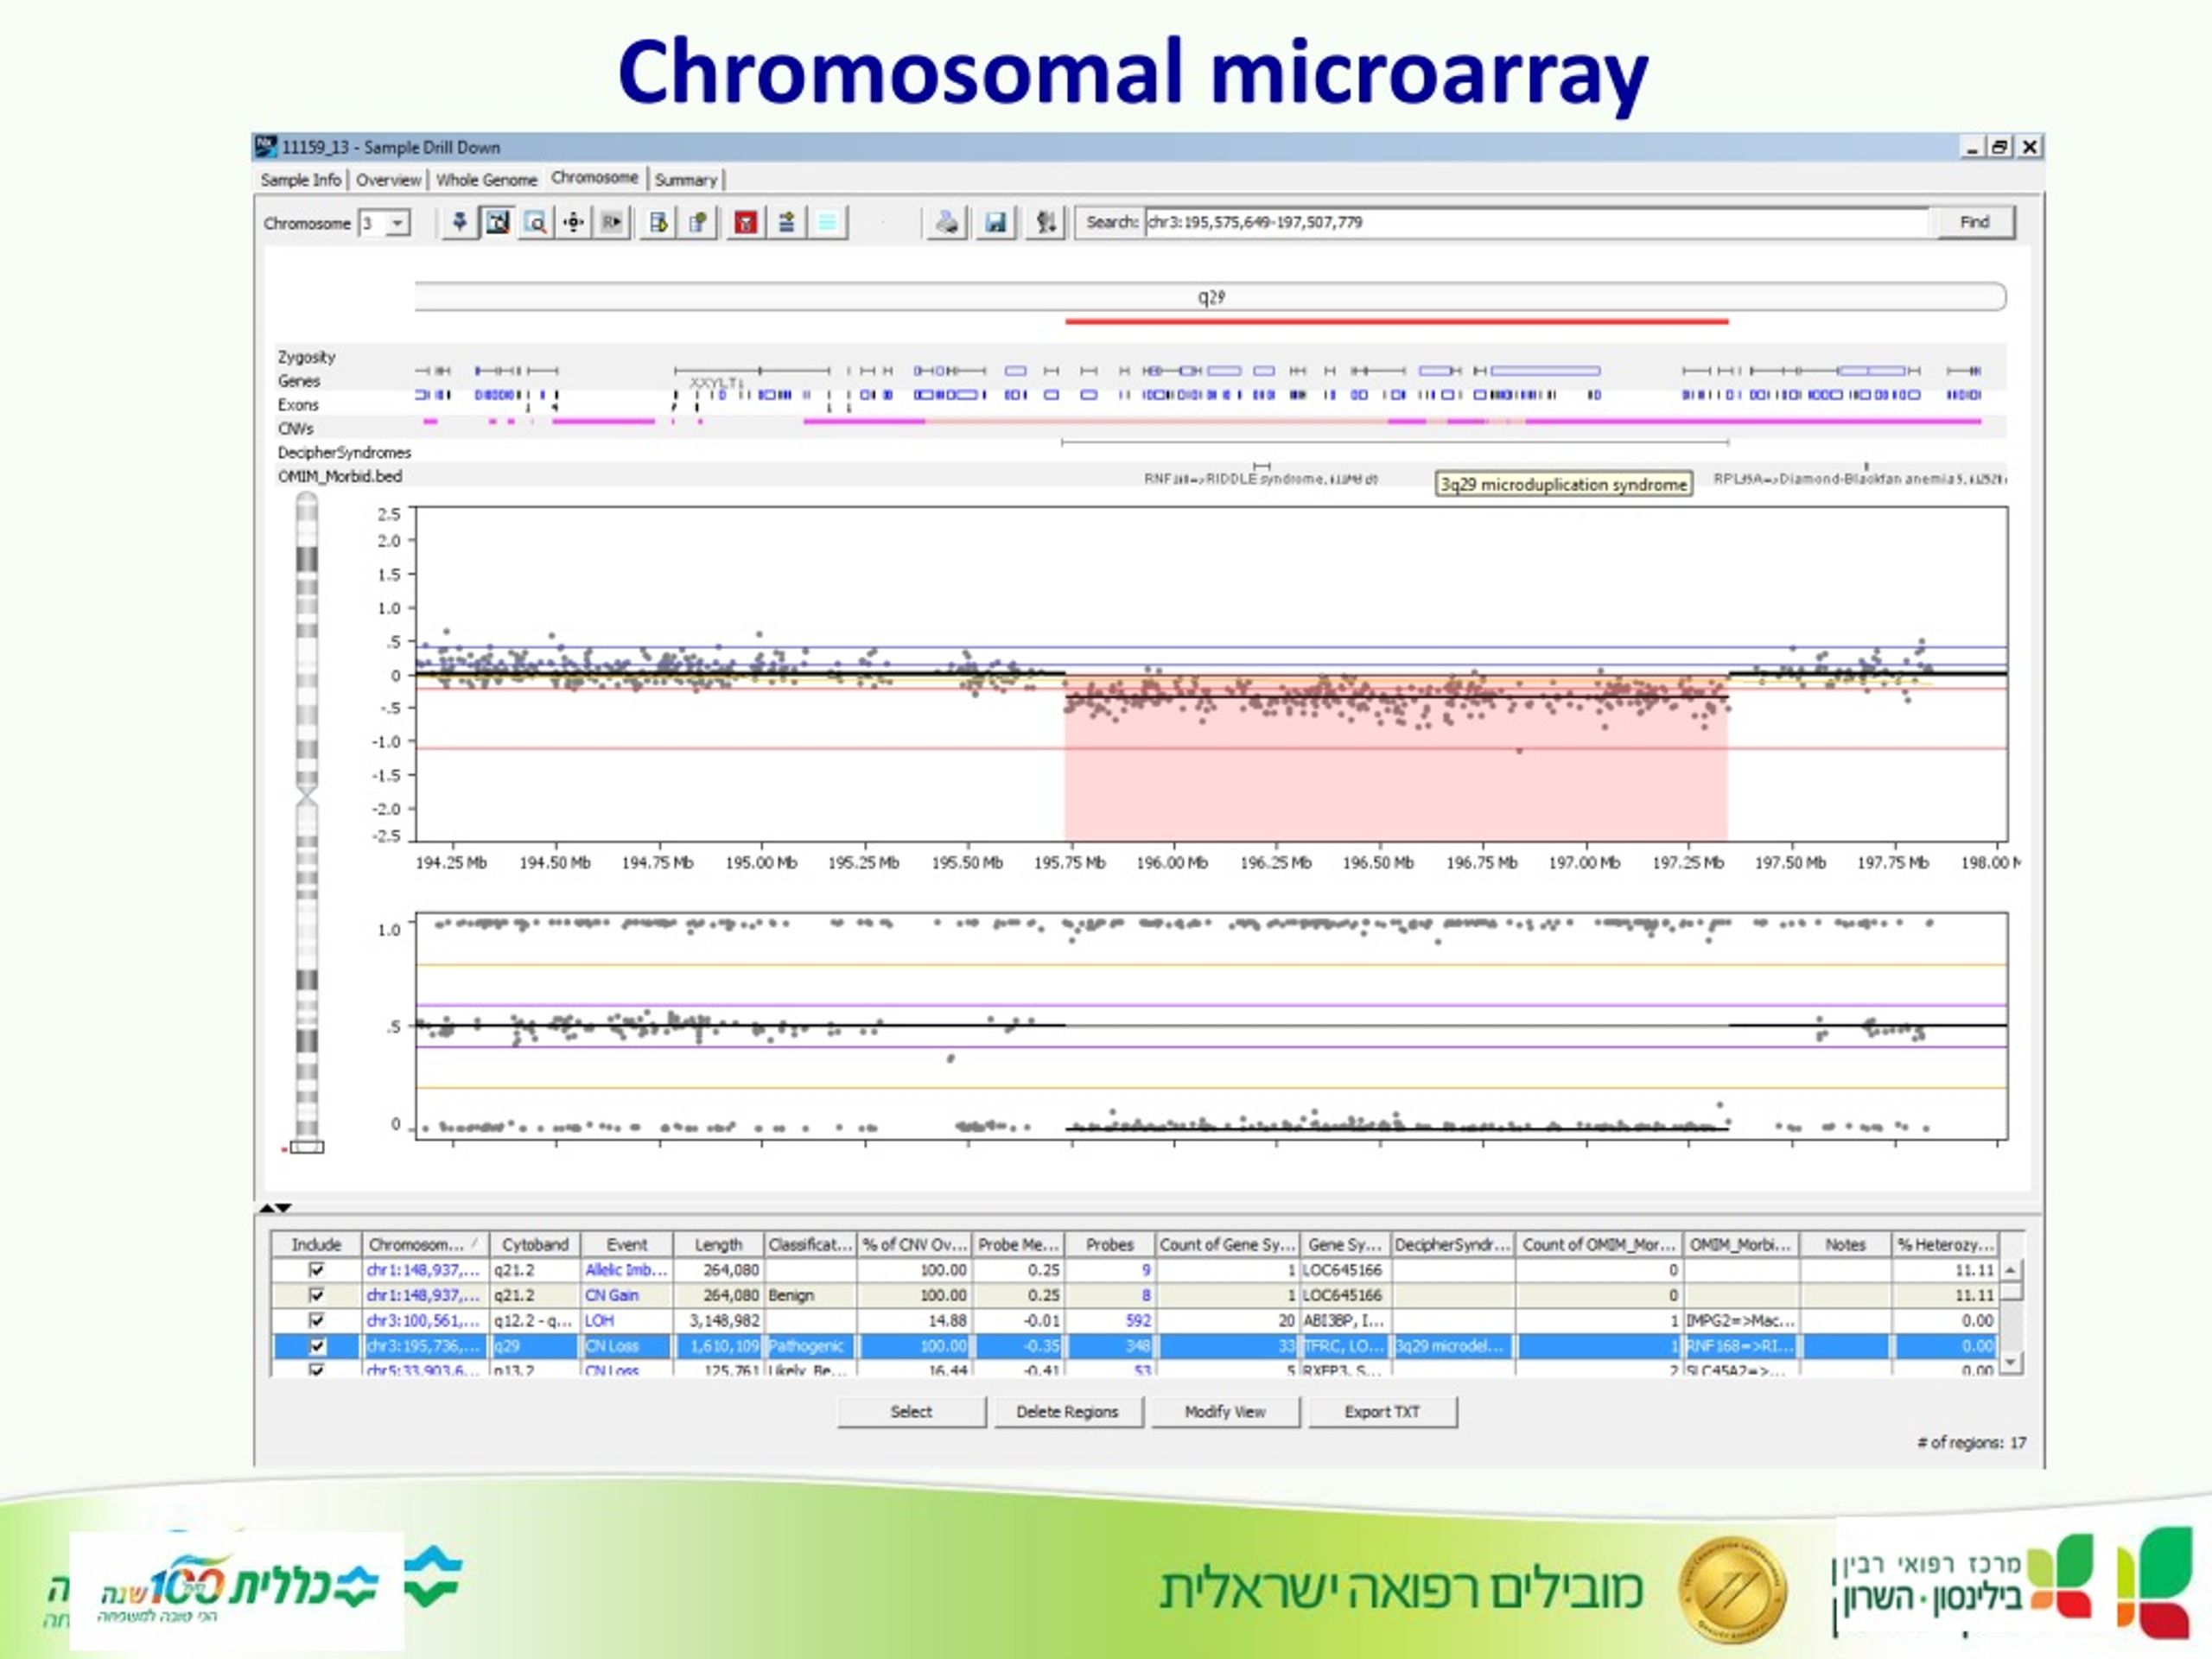Viewport: 2212px width, 1659px height.
Task: Open the Summary tab
Action: [x=686, y=180]
